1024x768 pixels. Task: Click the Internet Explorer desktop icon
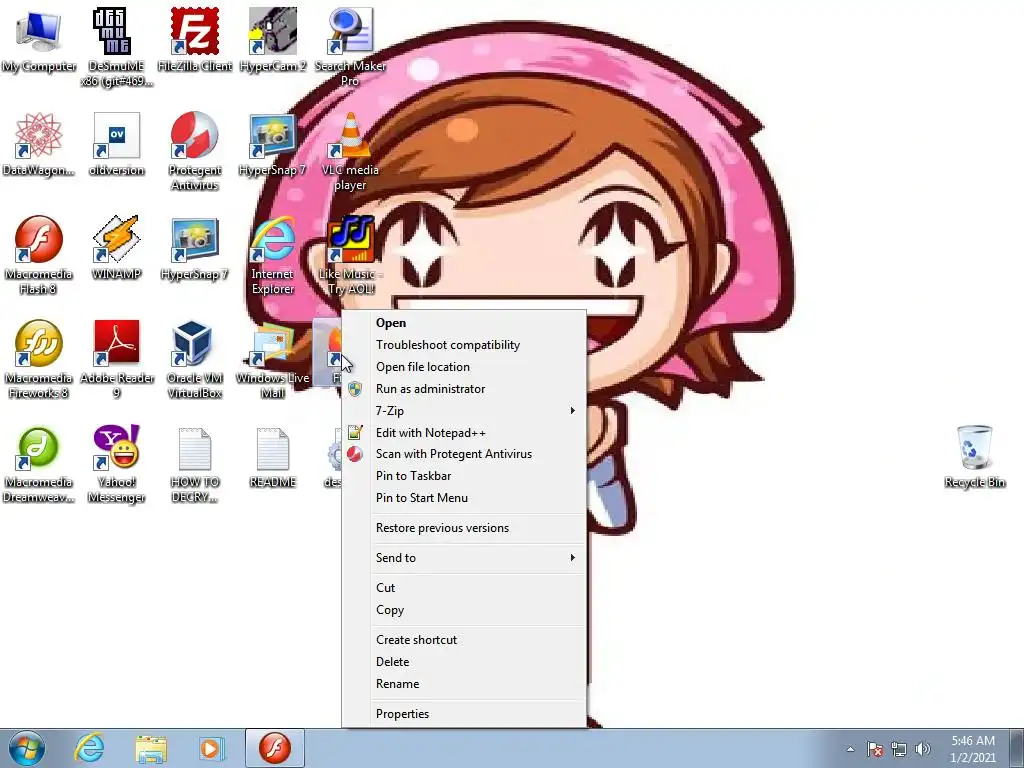coord(272,255)
